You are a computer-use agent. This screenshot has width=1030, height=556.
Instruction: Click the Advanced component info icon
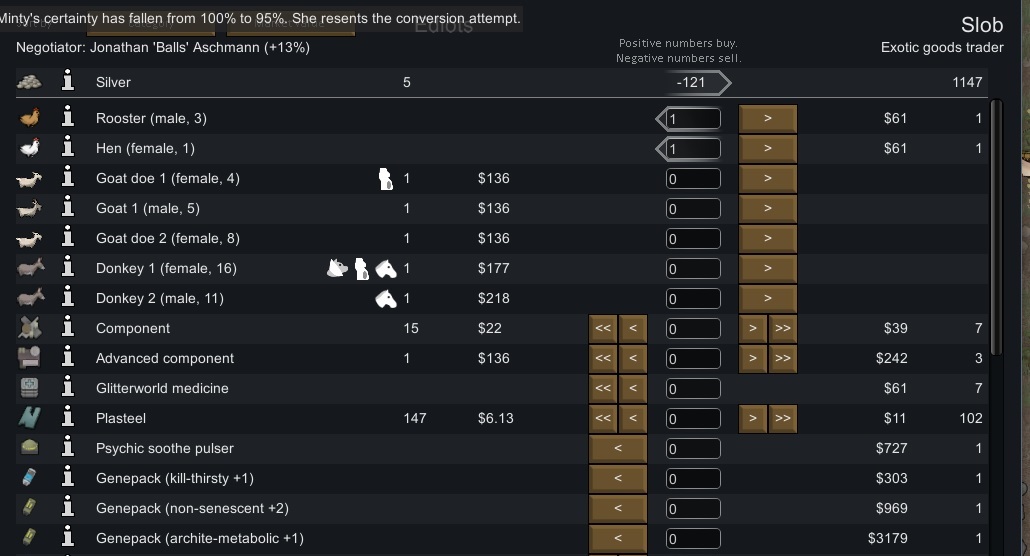[68, 358]
